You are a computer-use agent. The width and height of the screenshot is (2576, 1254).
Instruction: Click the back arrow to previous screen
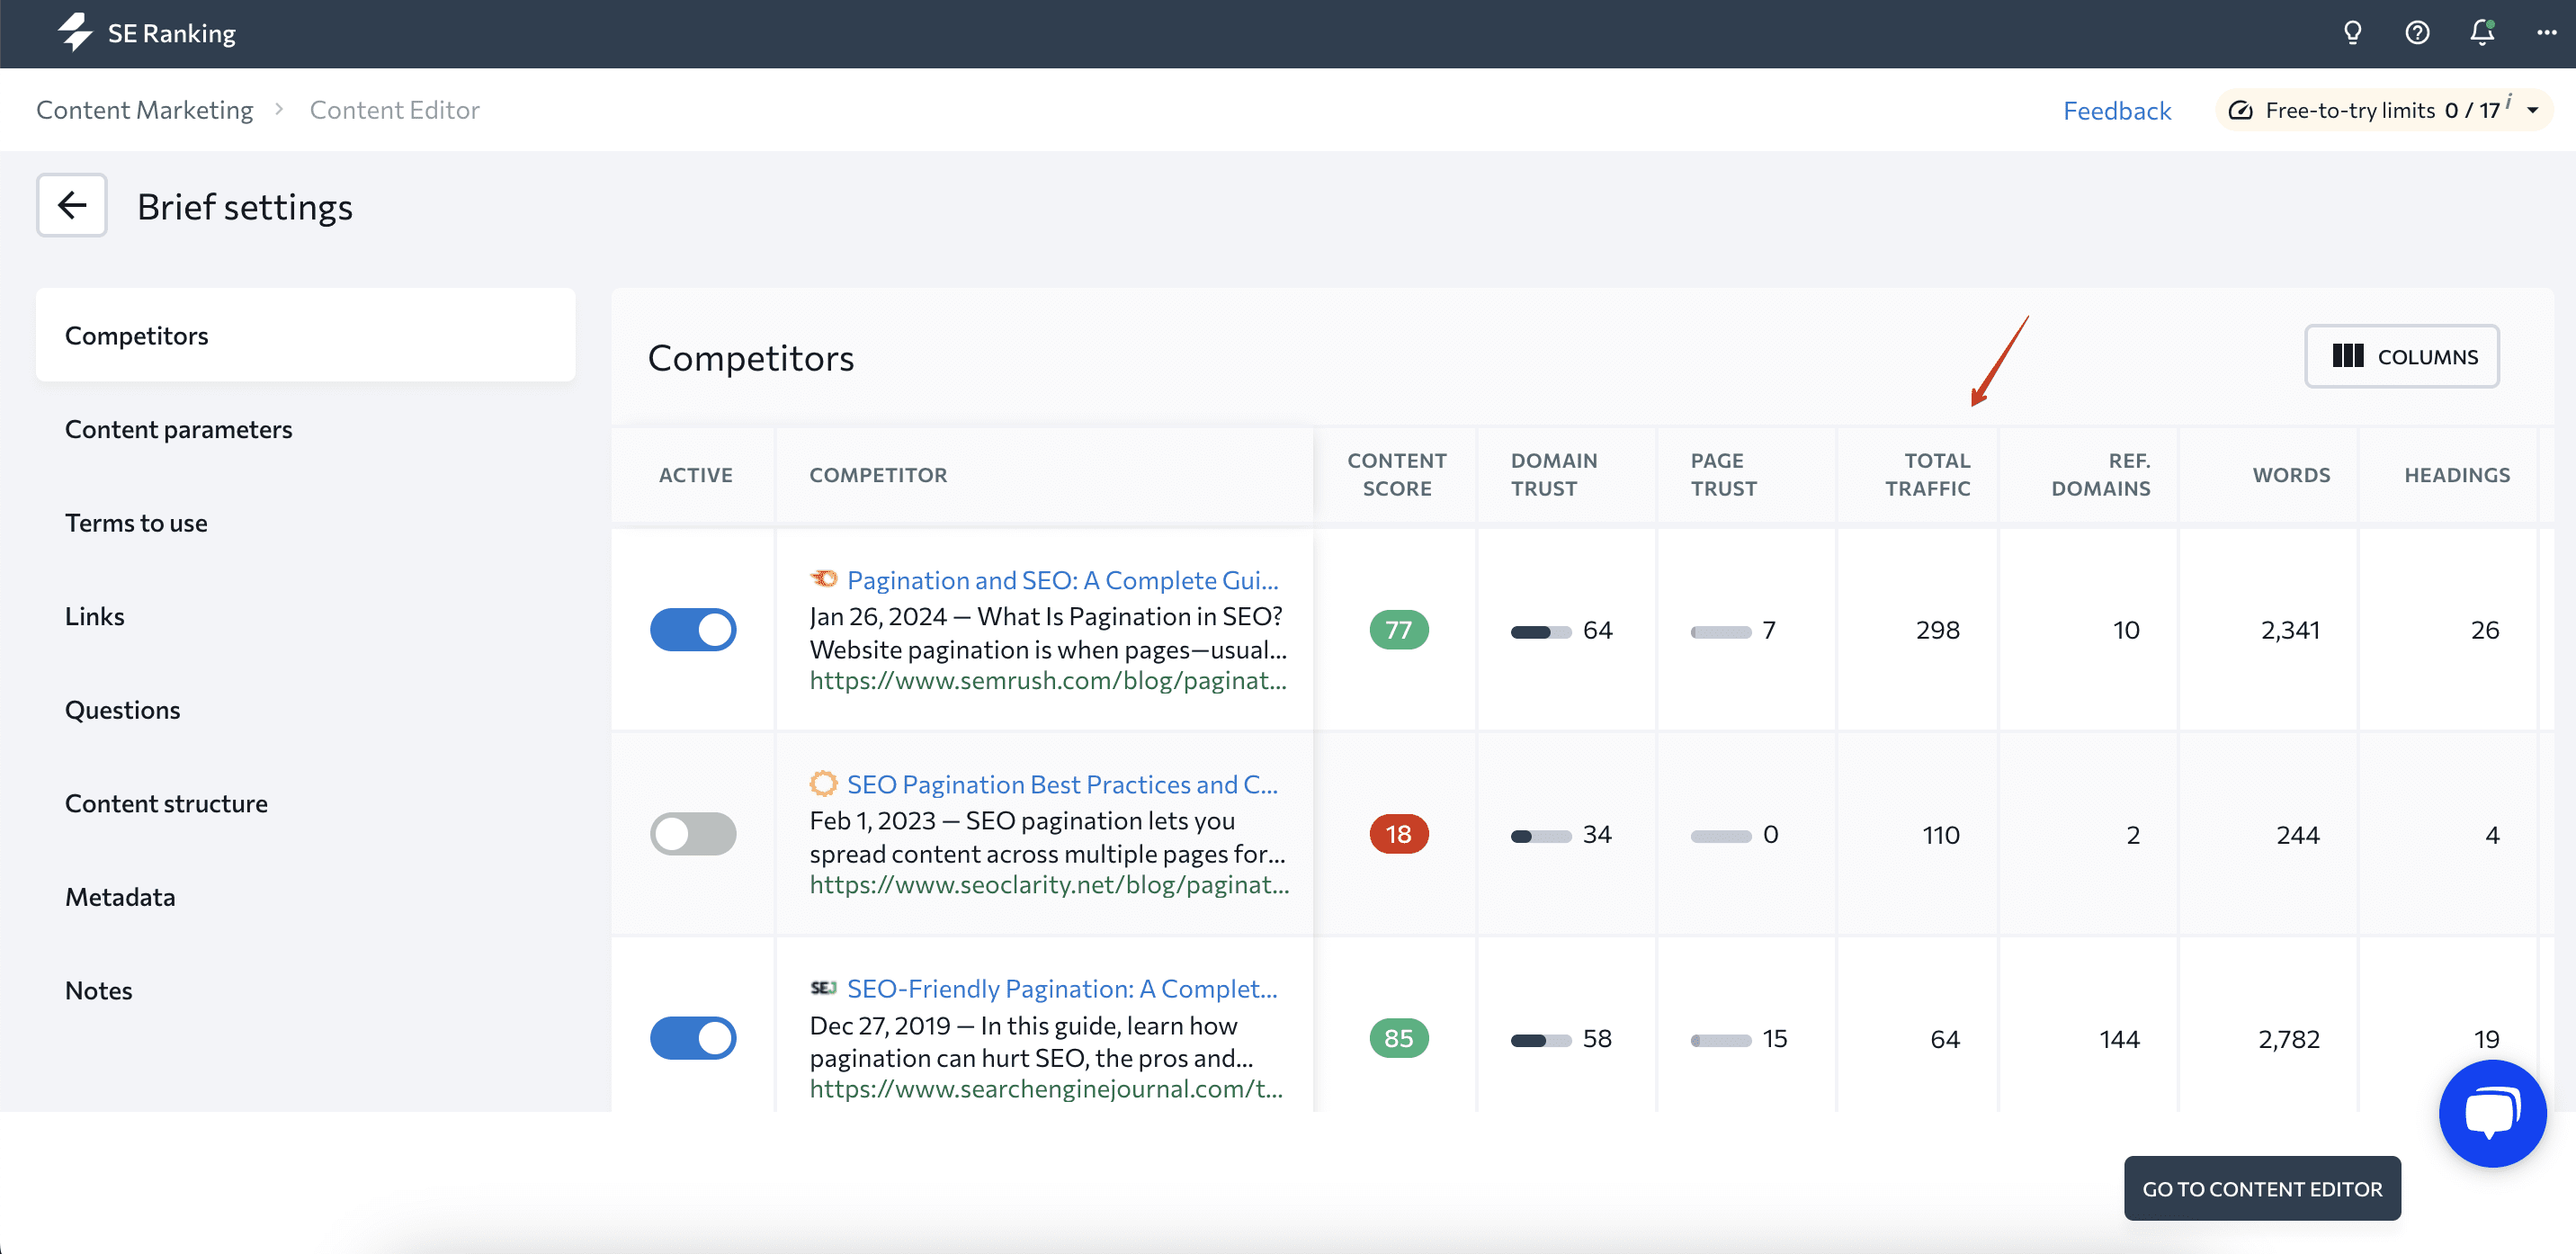point(71,205)
